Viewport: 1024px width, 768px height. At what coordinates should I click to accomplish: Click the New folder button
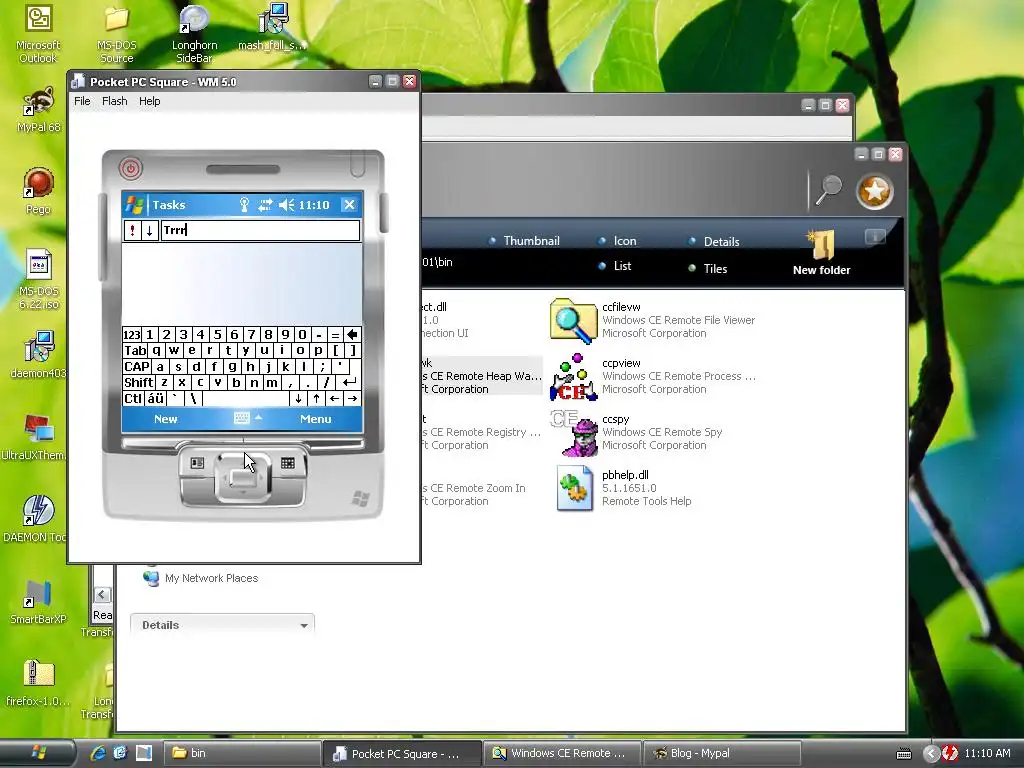click(x=822, y=253)
